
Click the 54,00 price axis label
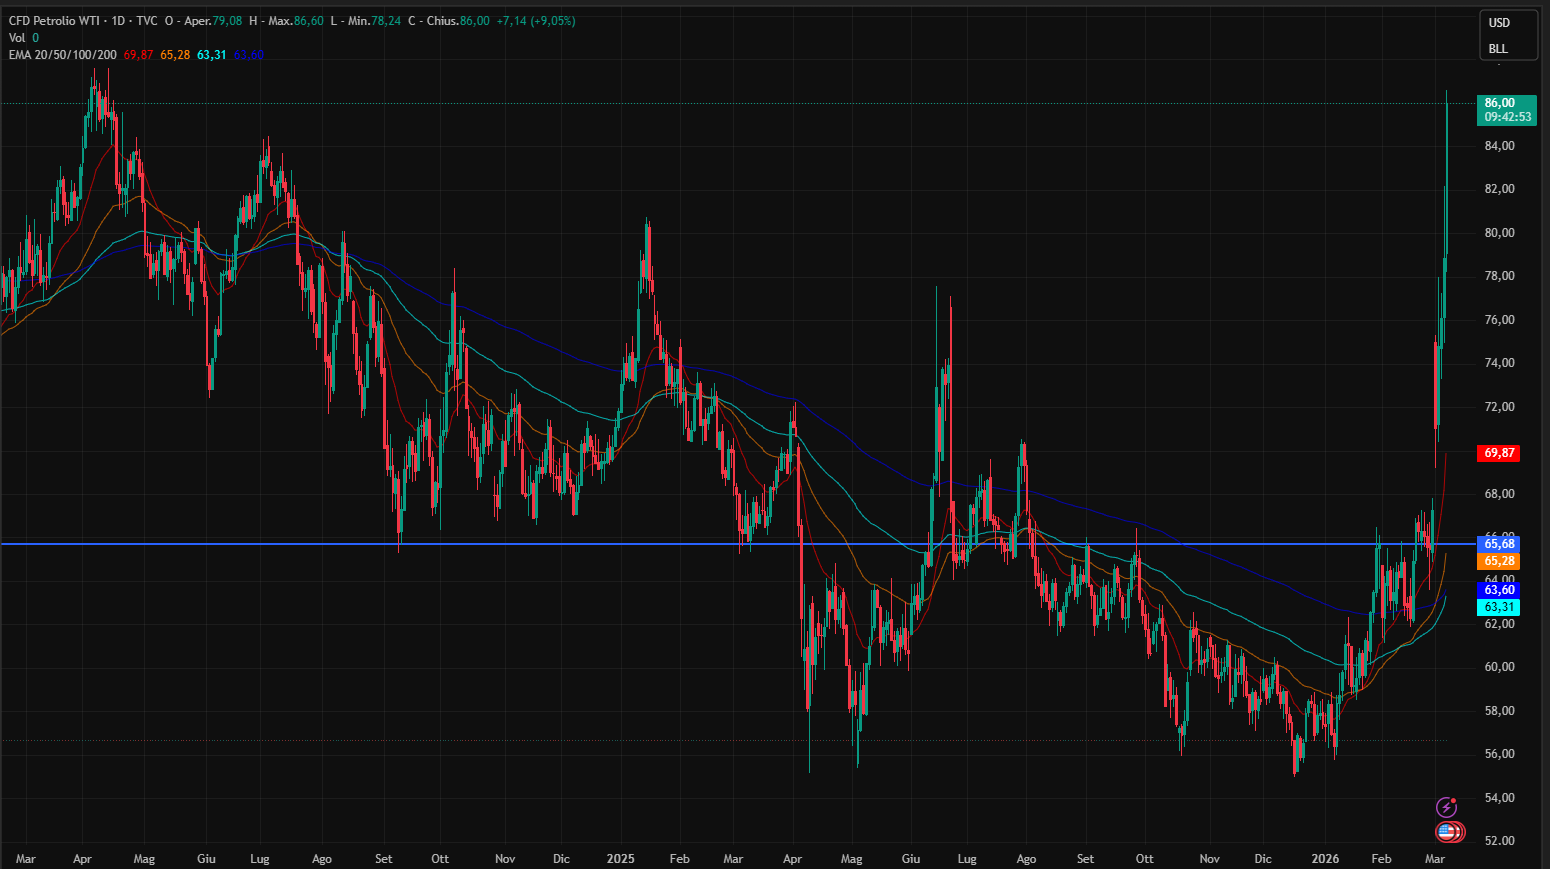pyautogui.click(x=1499, y=798)
